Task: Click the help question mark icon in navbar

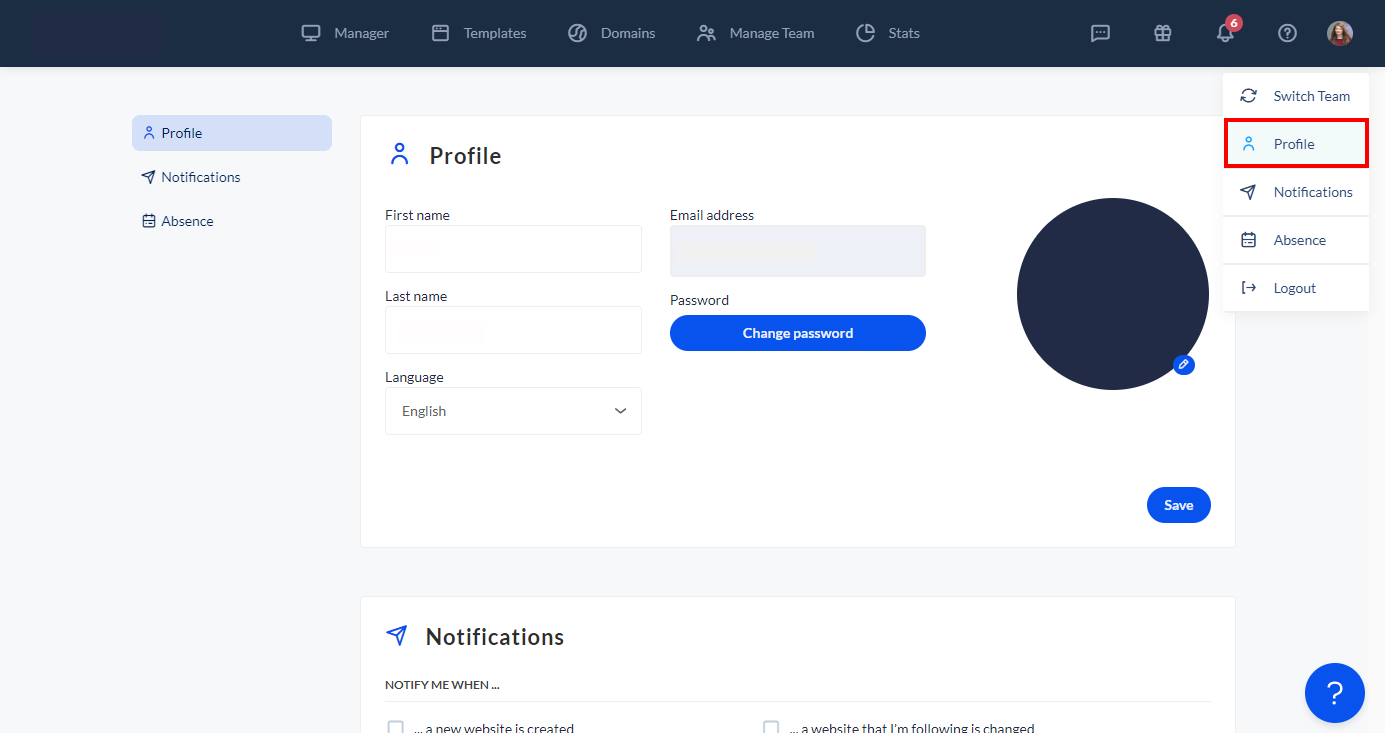Action: point(1287,33)
